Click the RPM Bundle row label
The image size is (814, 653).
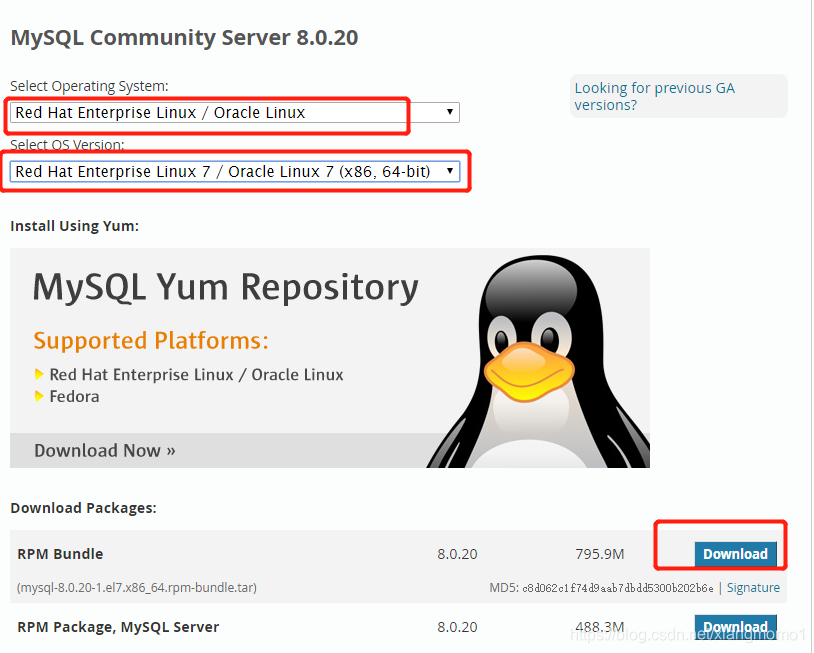tap(60, 553)
